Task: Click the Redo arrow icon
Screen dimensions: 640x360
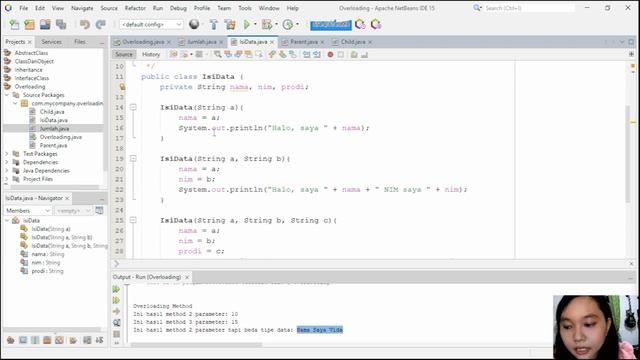Action: point(100,24)
